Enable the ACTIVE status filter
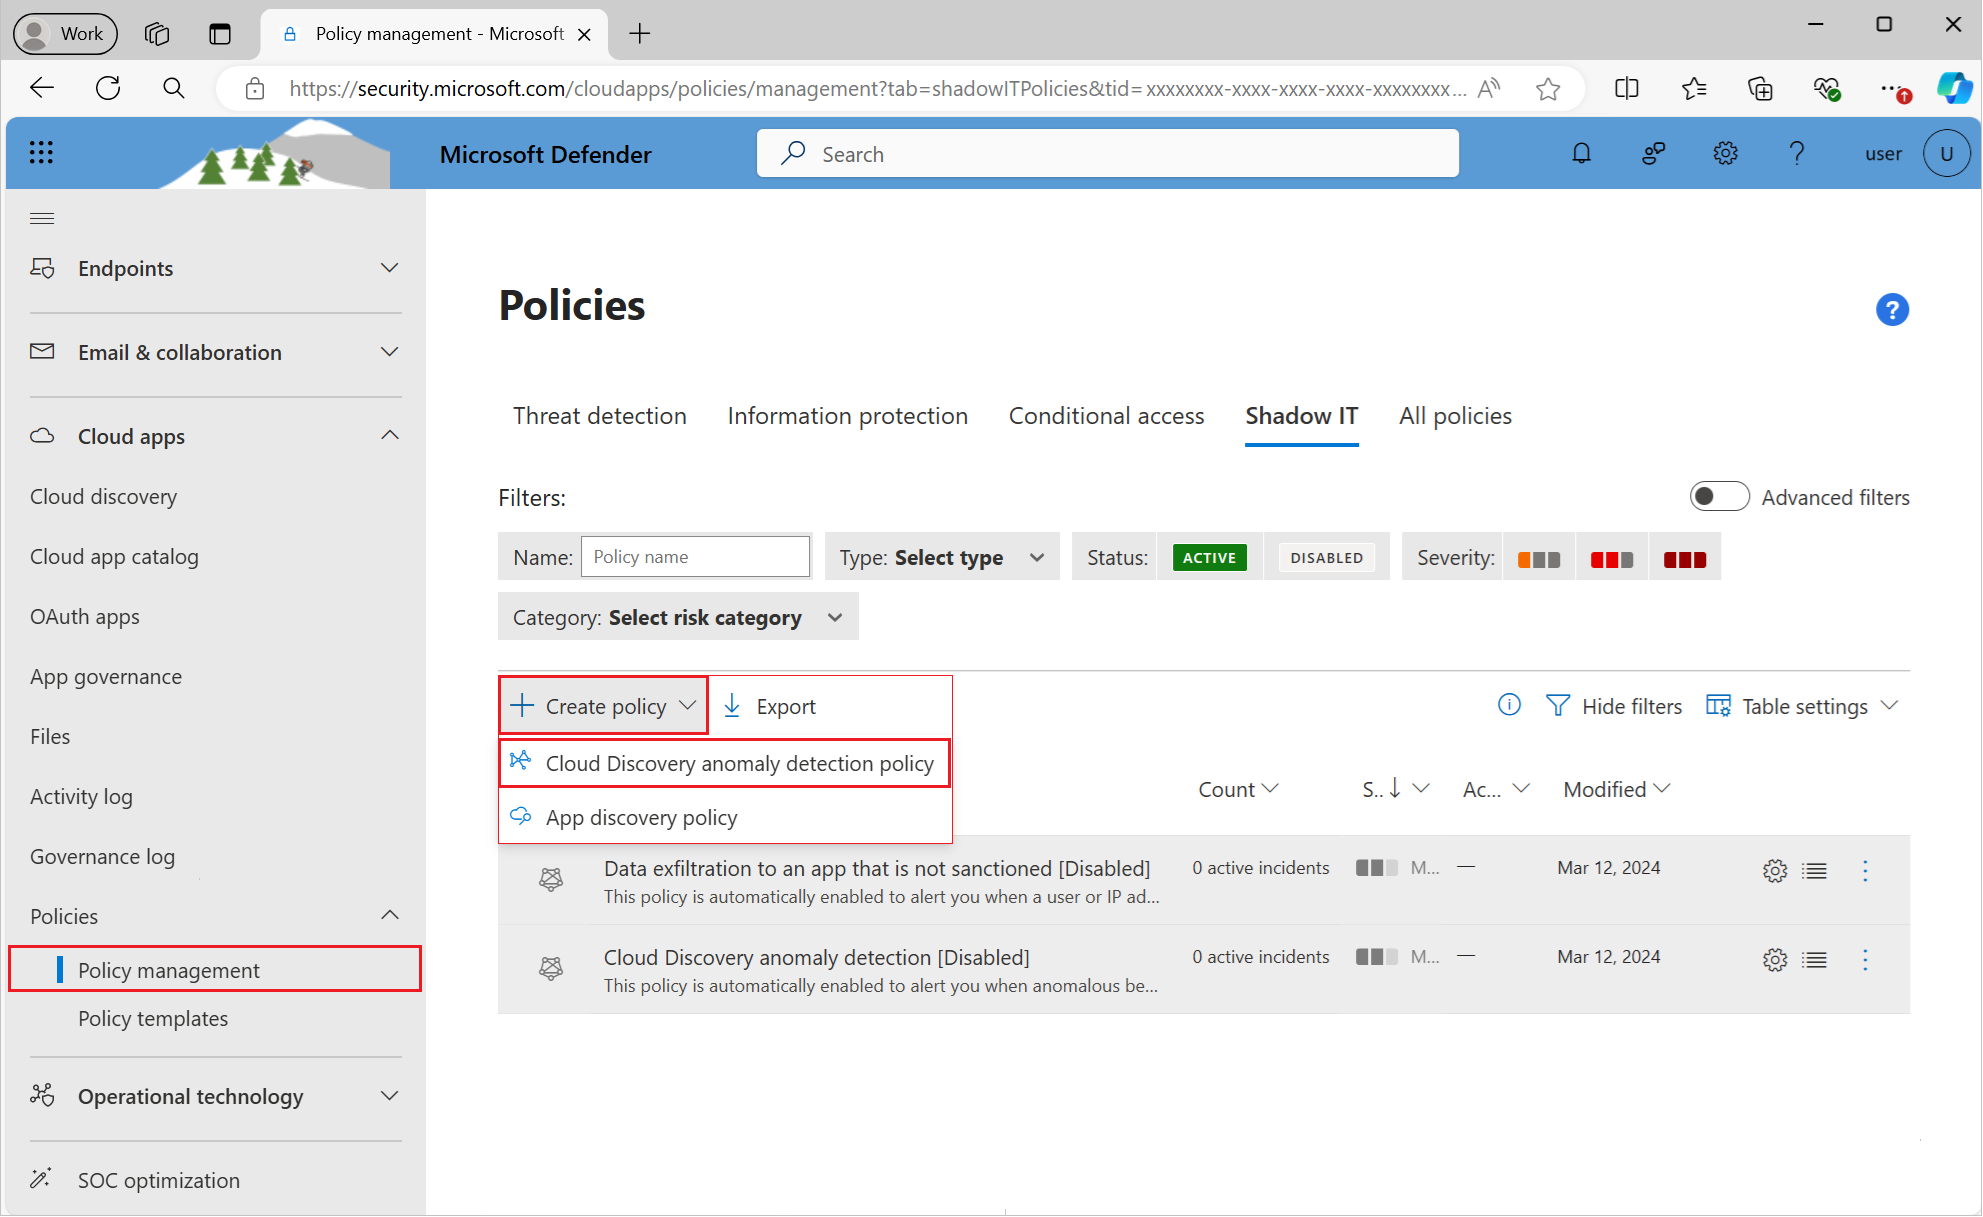 1207,558
